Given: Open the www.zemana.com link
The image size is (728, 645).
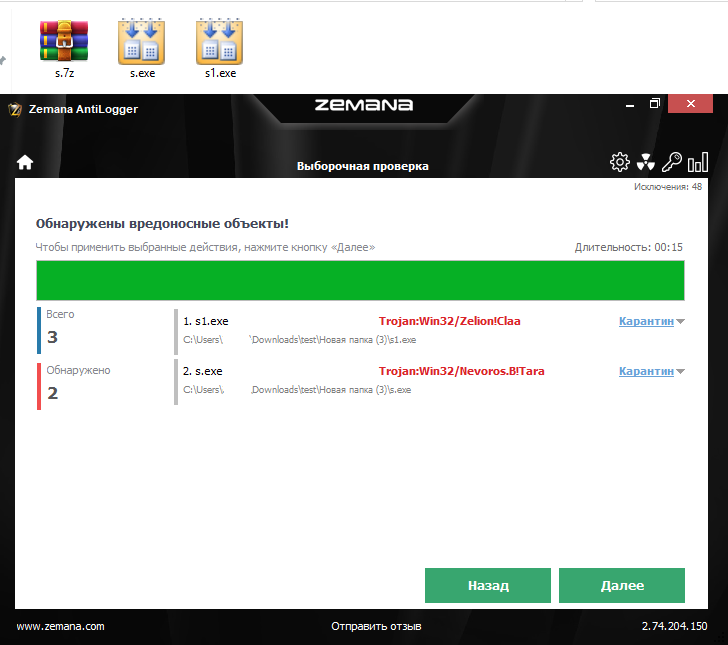Looking at the screenshot, I should (60, 626).
